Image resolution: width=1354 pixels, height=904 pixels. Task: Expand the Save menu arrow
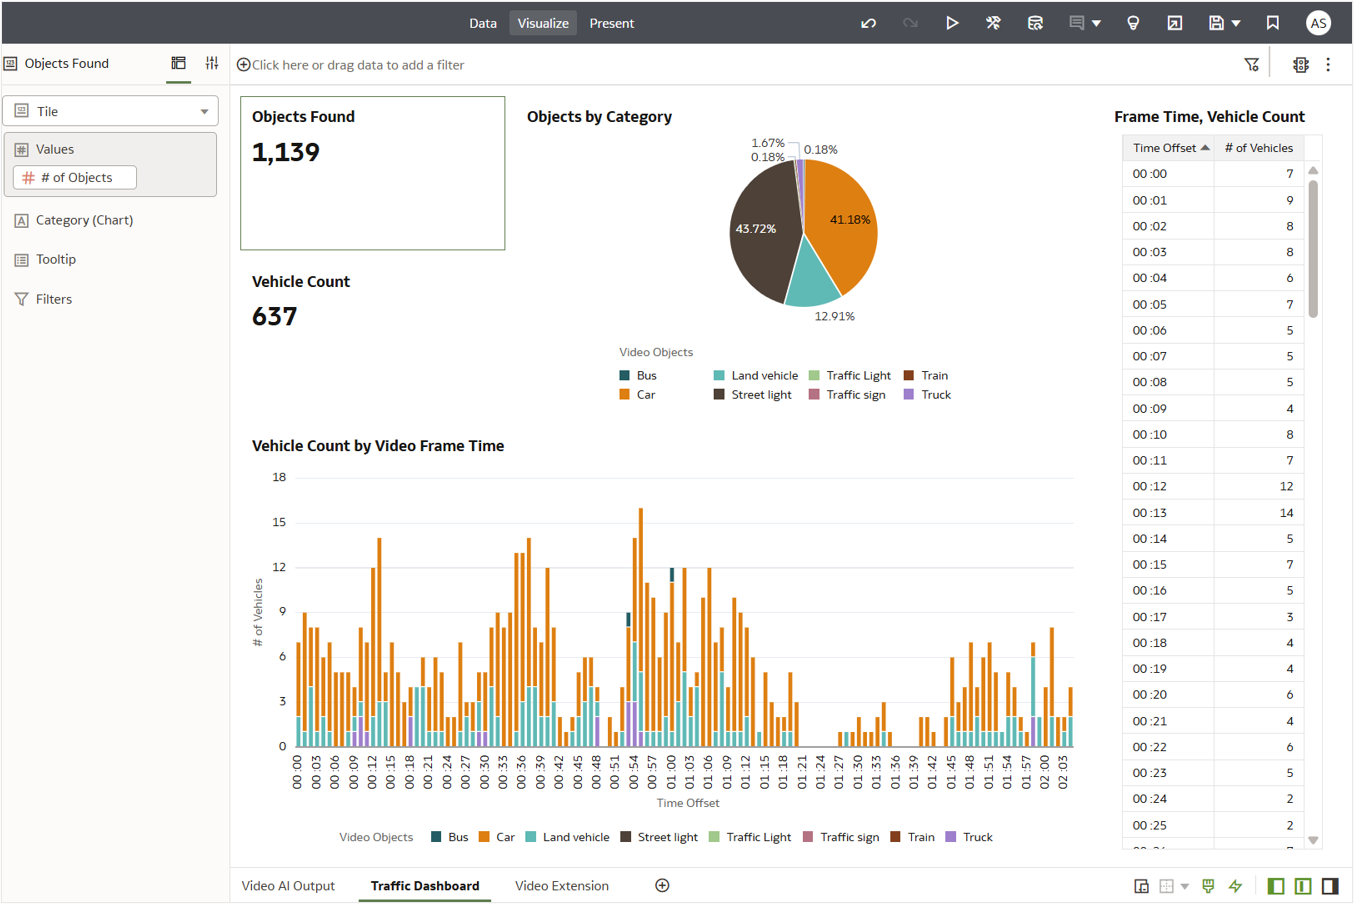pos(1236,22)
